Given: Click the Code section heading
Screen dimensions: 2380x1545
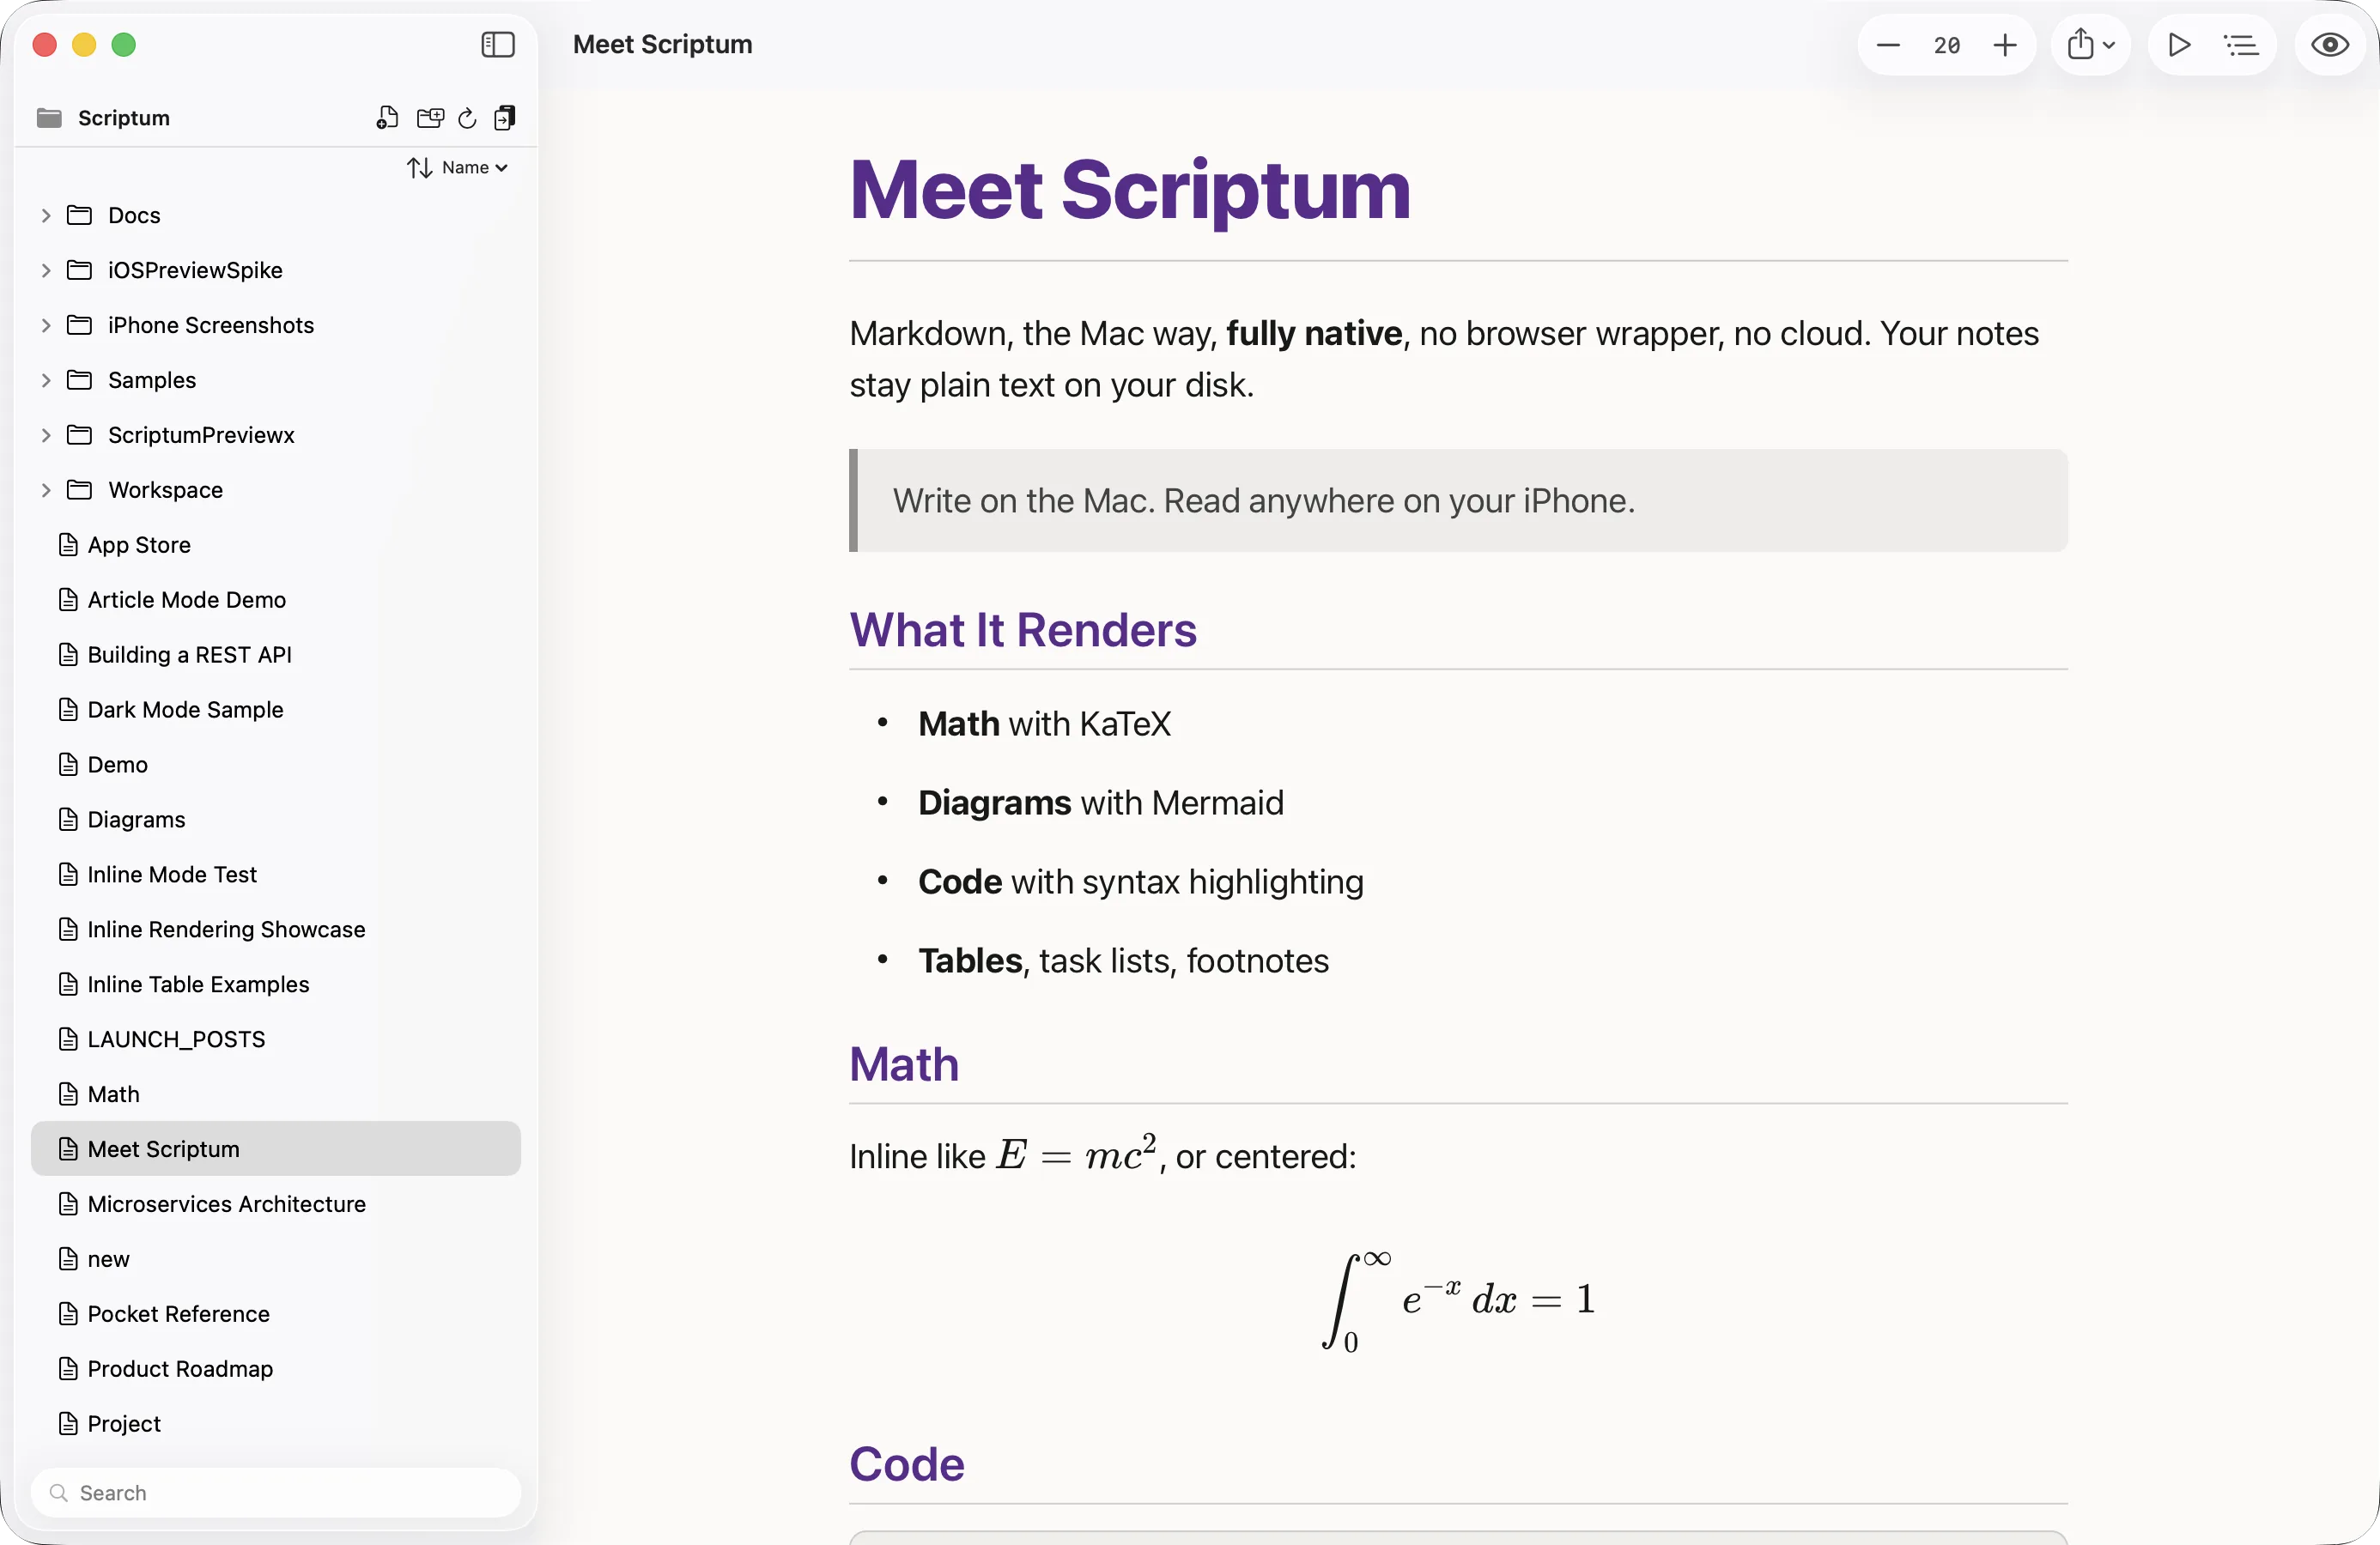Looking at the screenshot, I should tap(907, 1465).
